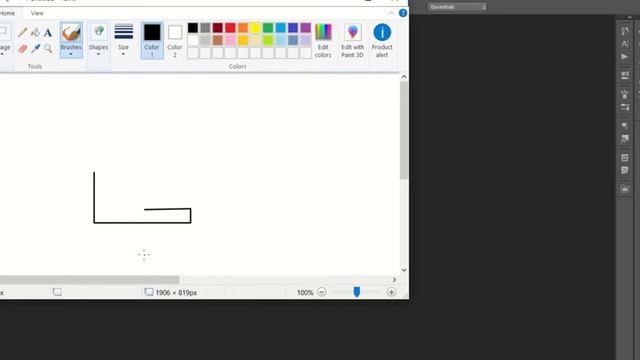The image size is (640, 360).
Task: Open Photoshop Actions play-arrow panel icon
Action: pyautogui.click(x=625, y=57)
